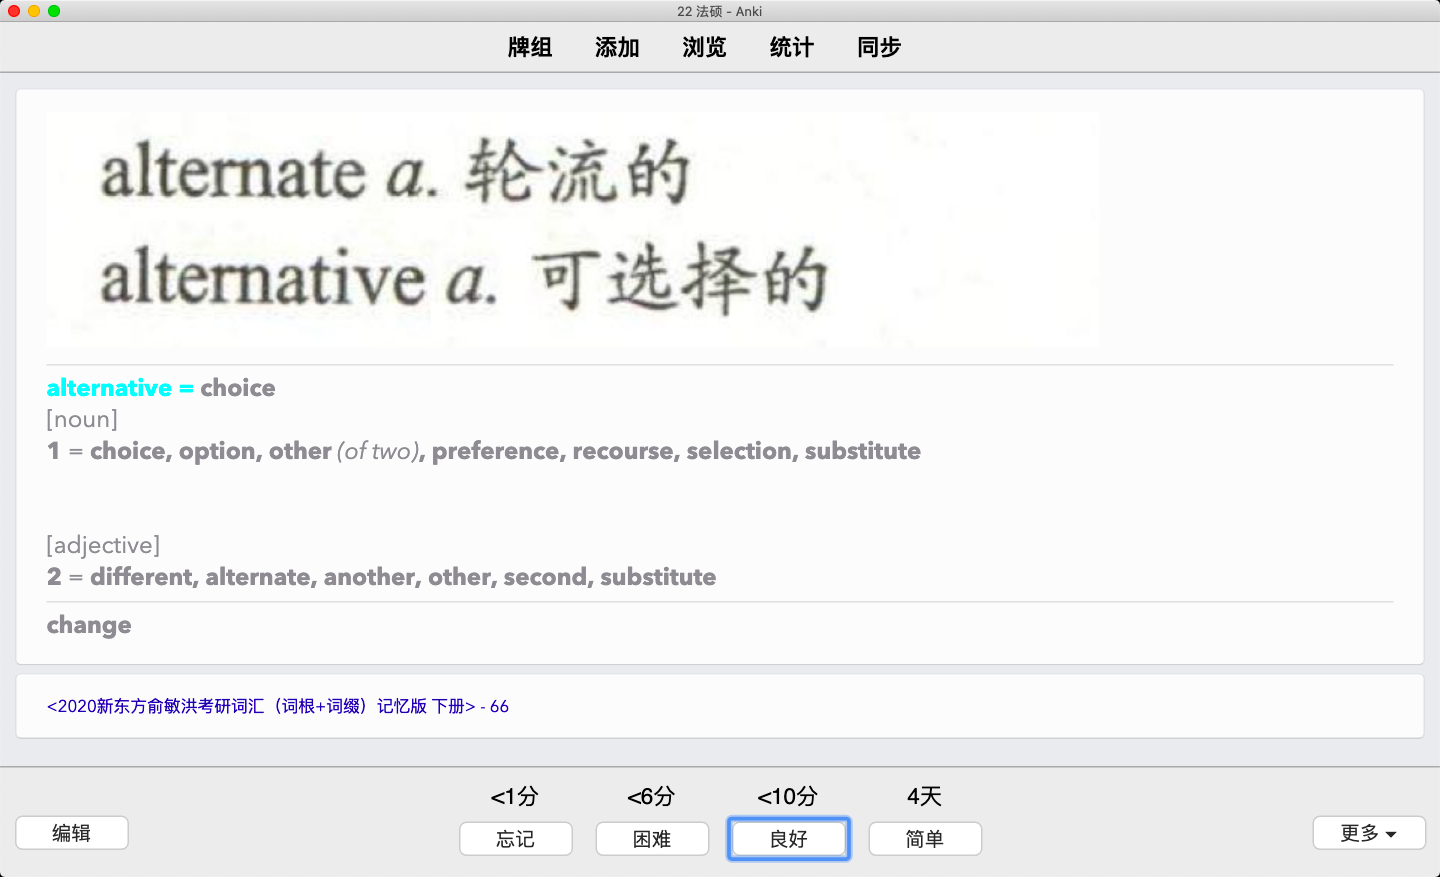Answer card with 忘记 button

516,839
